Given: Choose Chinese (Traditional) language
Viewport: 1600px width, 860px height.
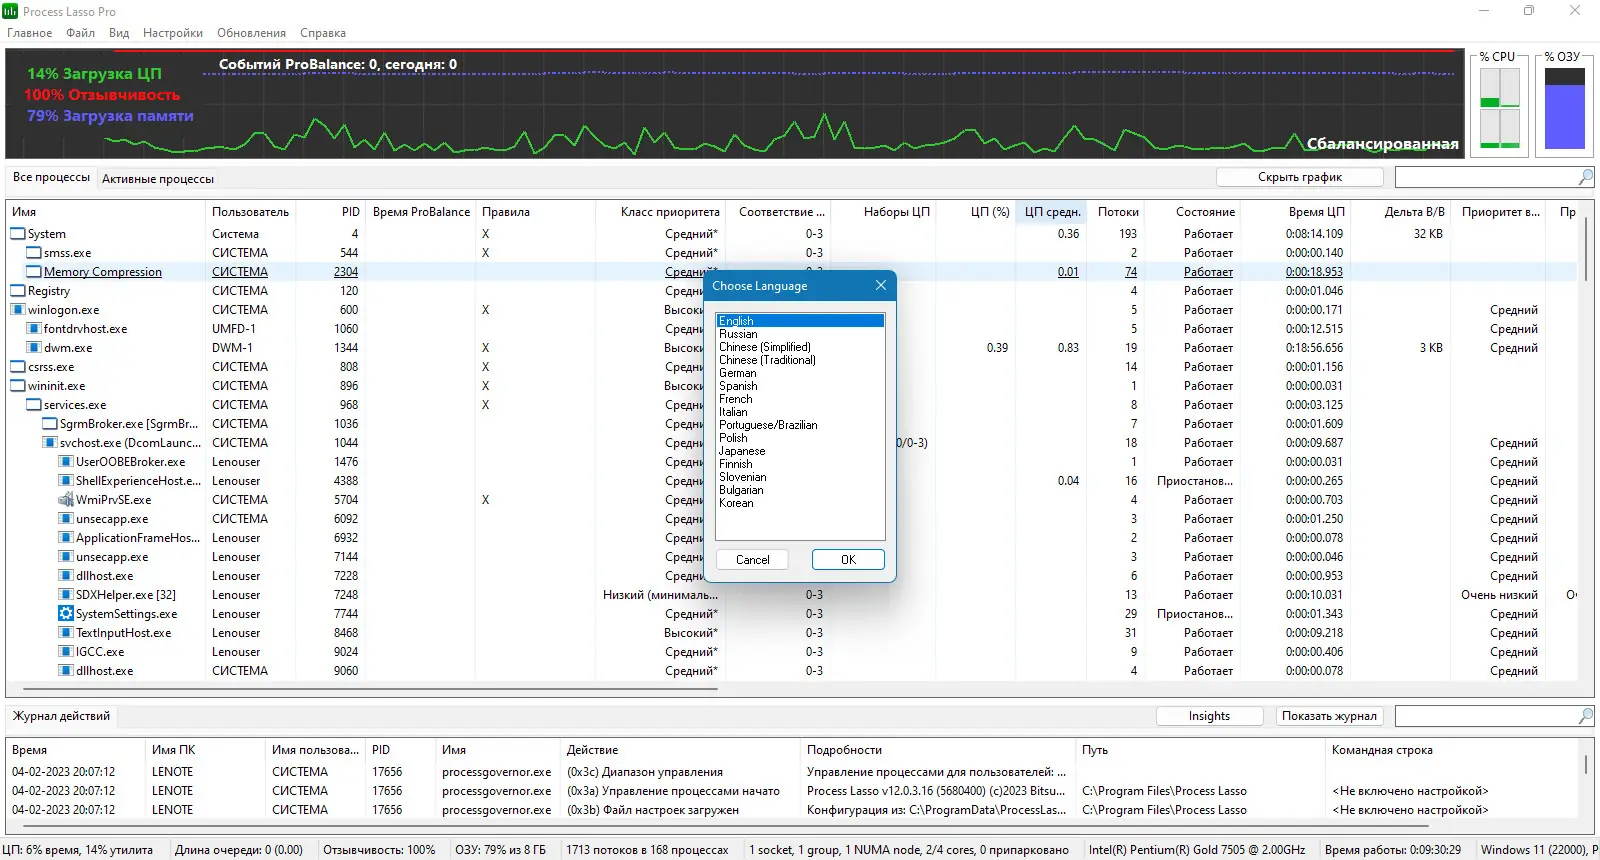Looking at the screenshot, I should 767,360.
